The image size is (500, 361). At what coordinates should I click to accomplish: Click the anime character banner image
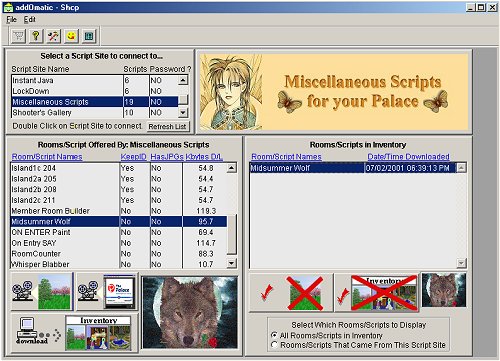pos(231,92)
